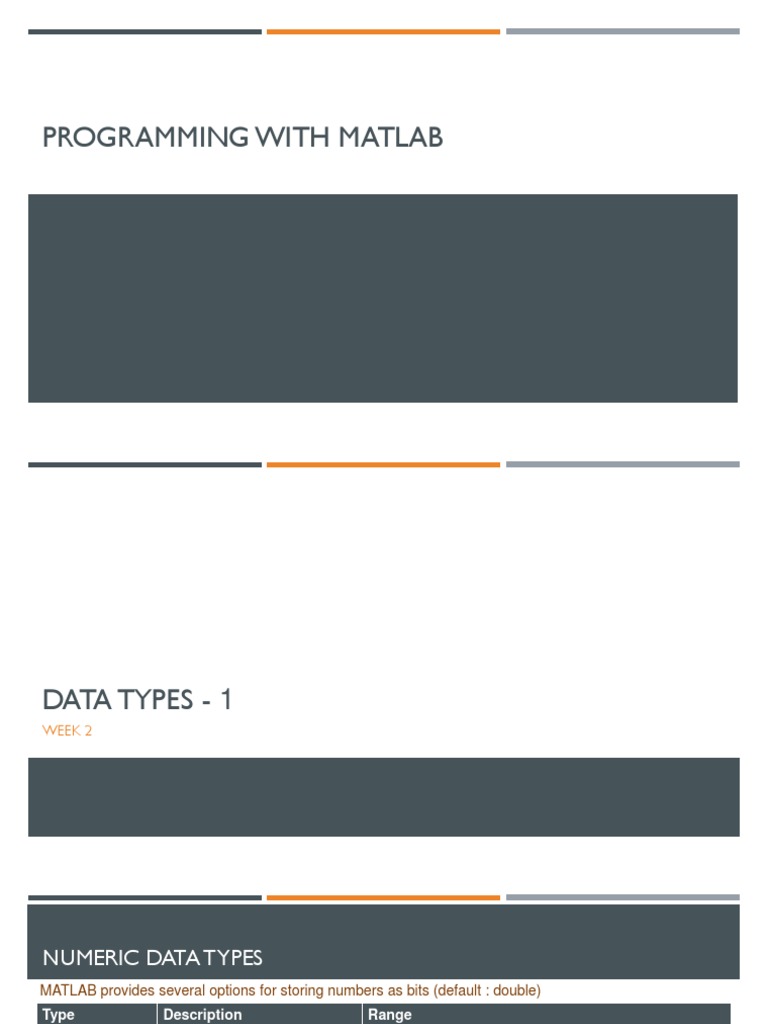Click the "Type" table column header
The height and width of the screenshot is (1024, 768).
tap(59, 1014)
